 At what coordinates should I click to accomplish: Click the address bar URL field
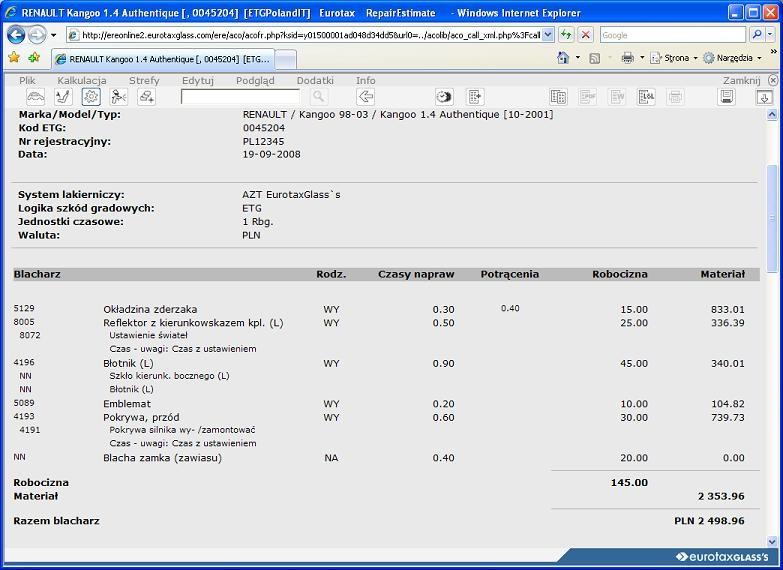click(311, 35)
